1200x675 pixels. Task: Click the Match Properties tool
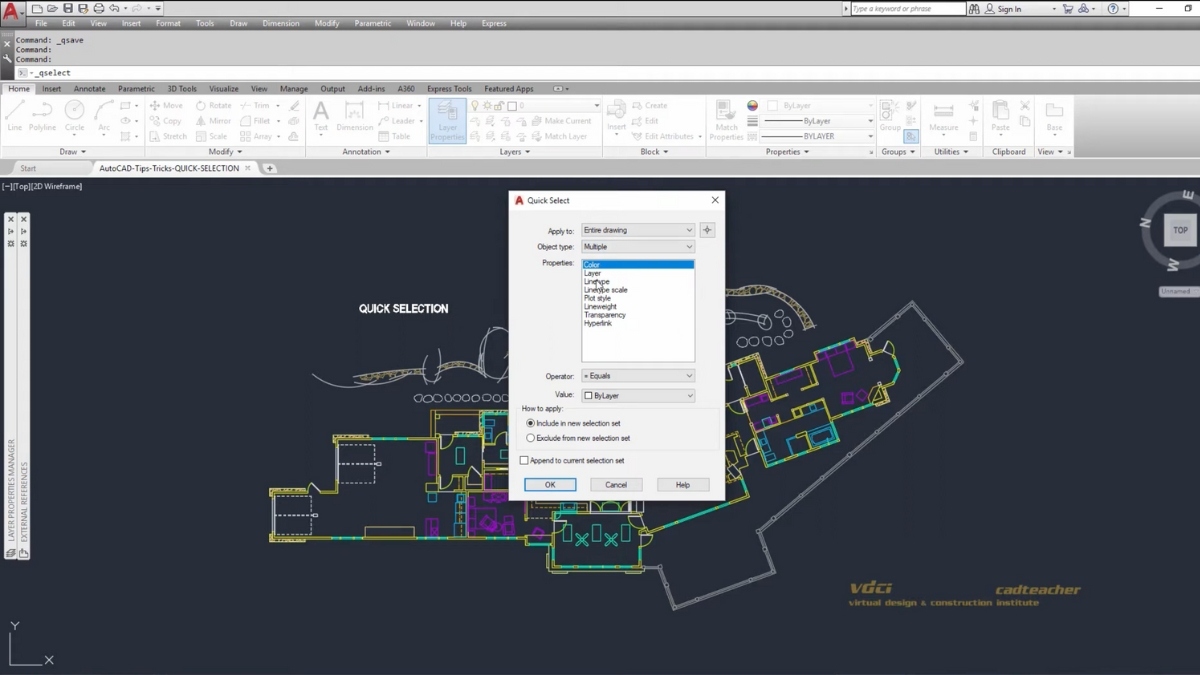click(x=726, y=120)
